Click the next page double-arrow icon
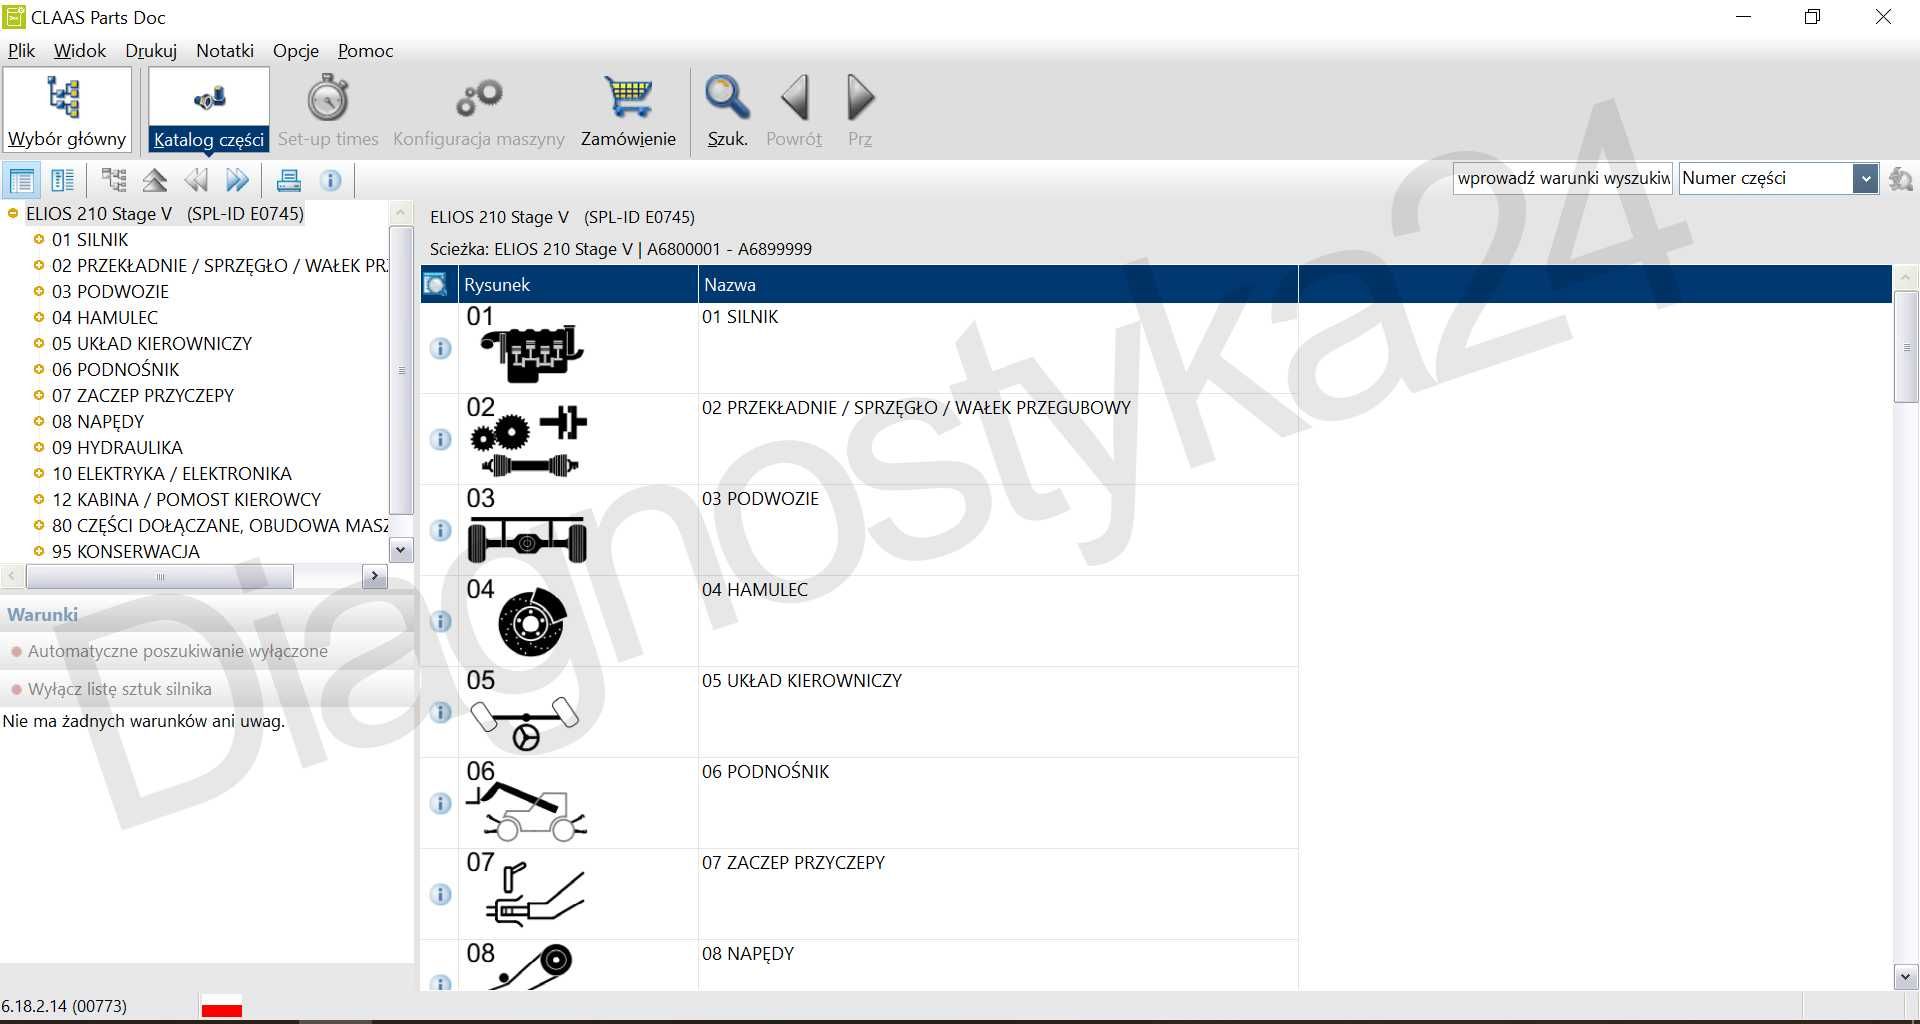The image size is (1920, 1024). (x=238, y=180)
